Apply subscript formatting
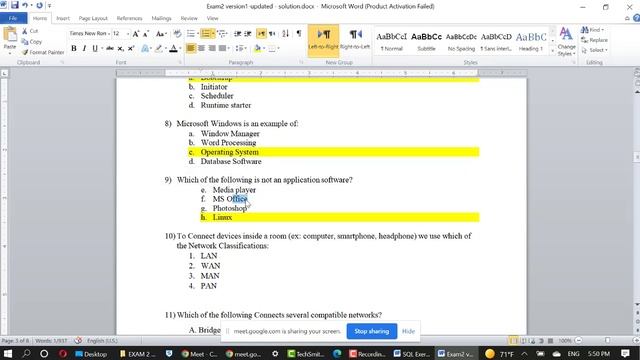 [120, 48]
